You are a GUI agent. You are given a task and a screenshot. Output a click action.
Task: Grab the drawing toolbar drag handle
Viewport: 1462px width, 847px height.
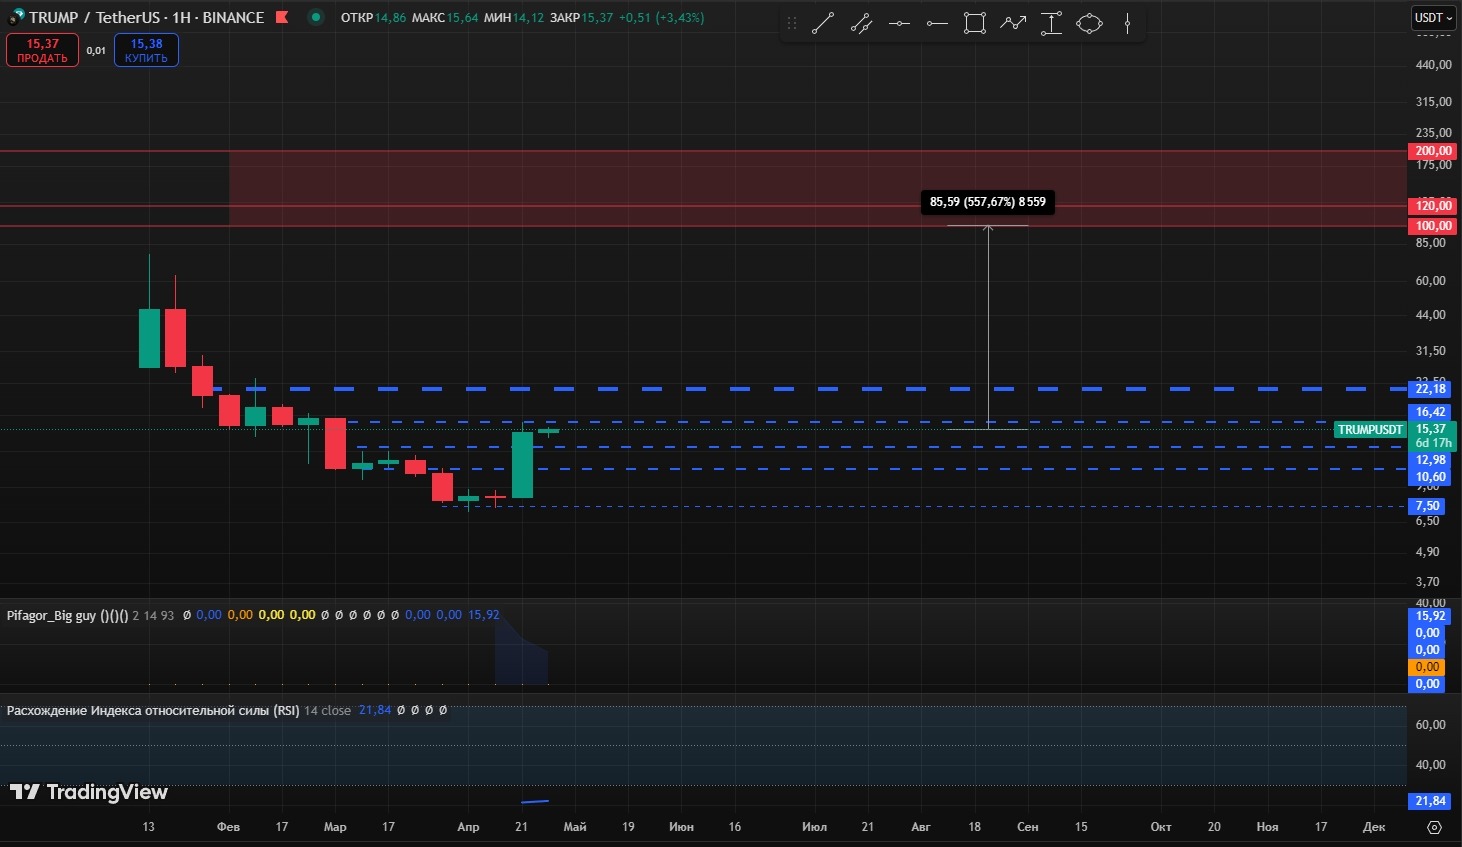point(792,23)
